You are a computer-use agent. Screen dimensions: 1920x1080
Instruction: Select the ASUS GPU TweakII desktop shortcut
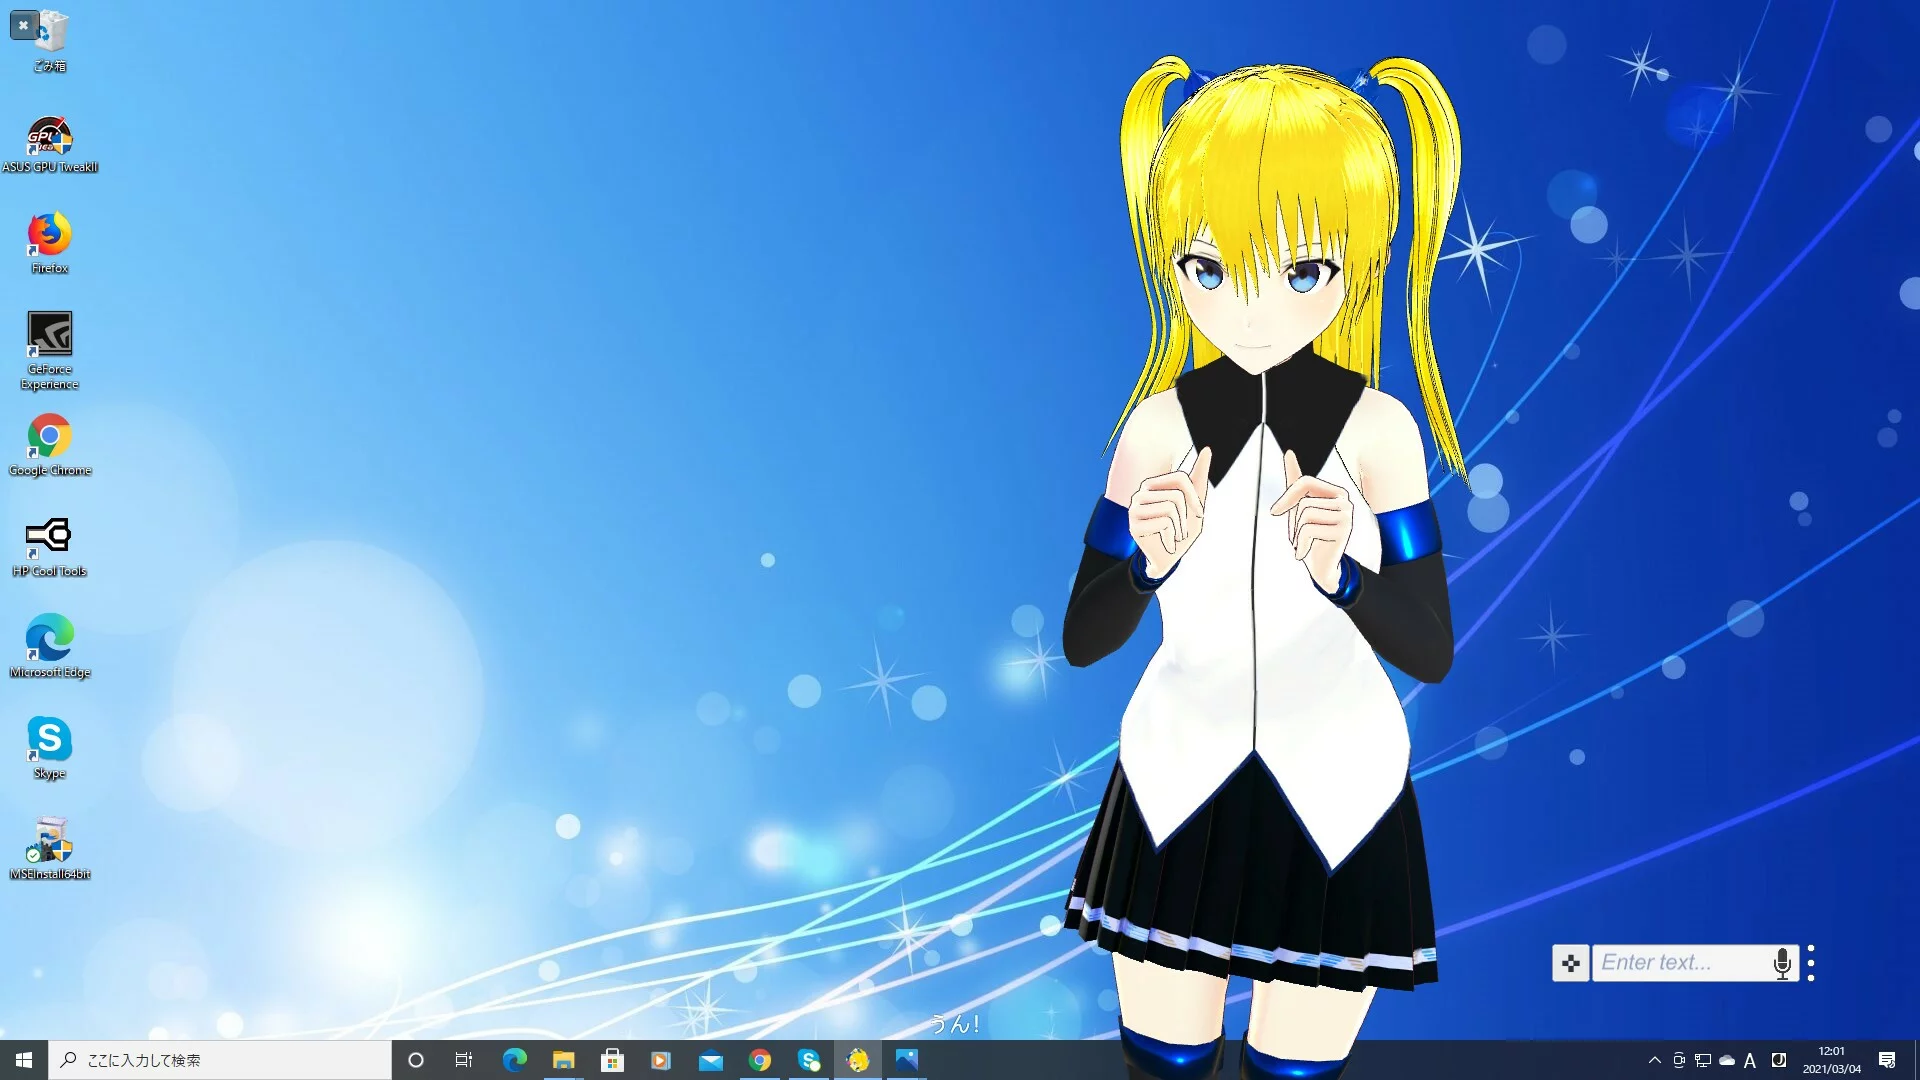coord(50,145)
